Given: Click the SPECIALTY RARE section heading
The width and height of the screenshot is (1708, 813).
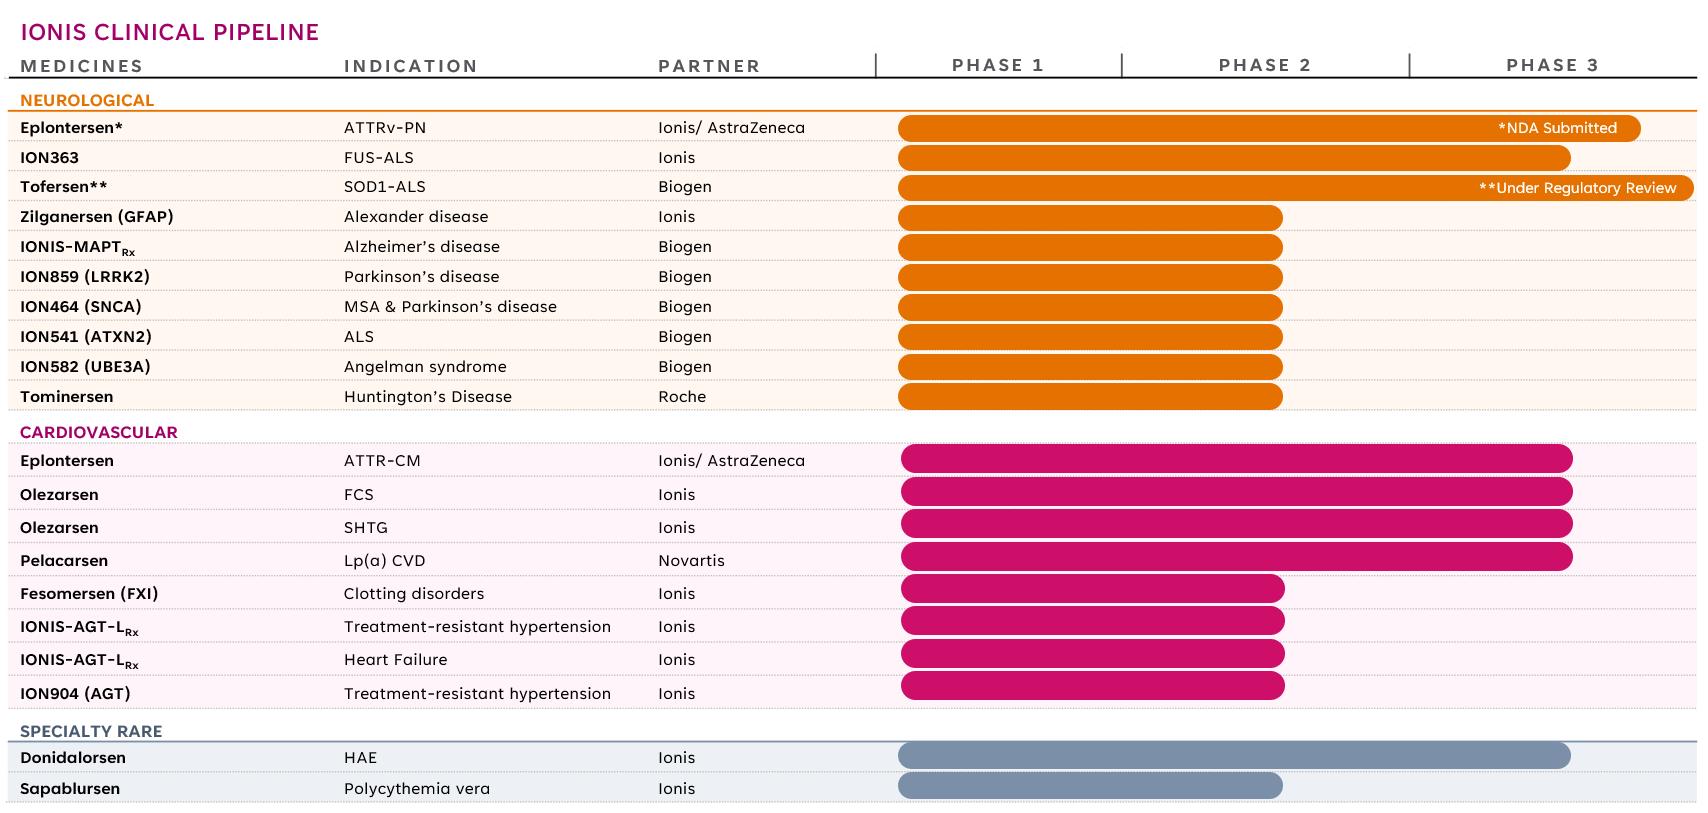Looking at the screenshot, I should [x=91, y=731].
